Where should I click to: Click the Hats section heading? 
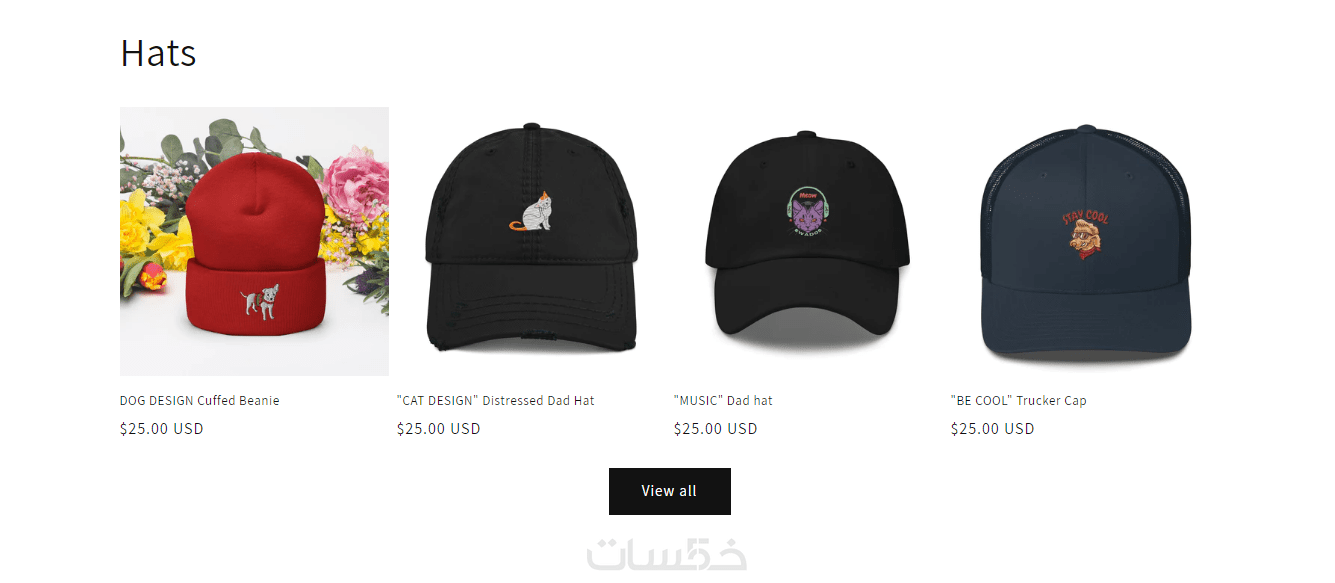158,52
